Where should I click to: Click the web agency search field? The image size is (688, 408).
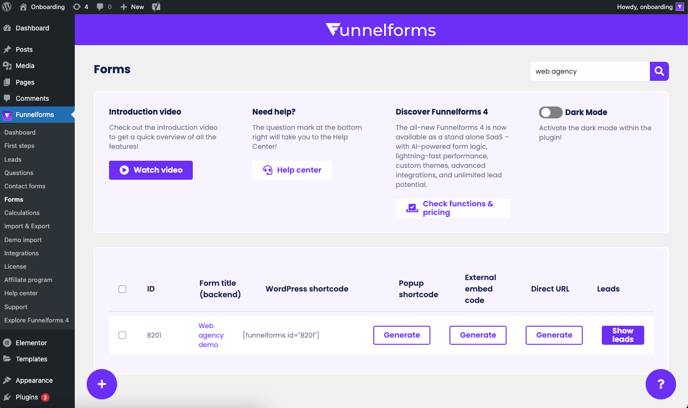[590, 71]
